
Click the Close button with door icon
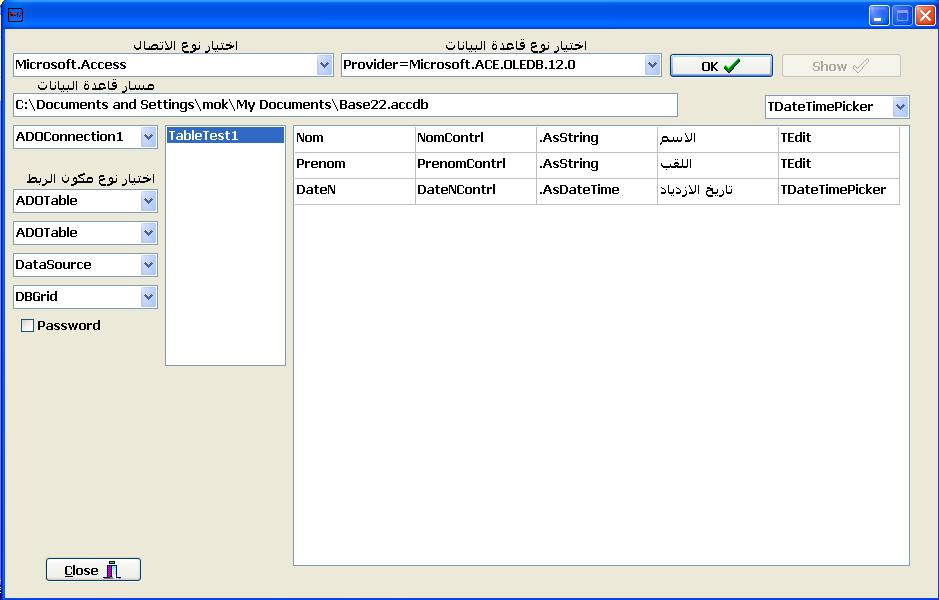point(93,570)
